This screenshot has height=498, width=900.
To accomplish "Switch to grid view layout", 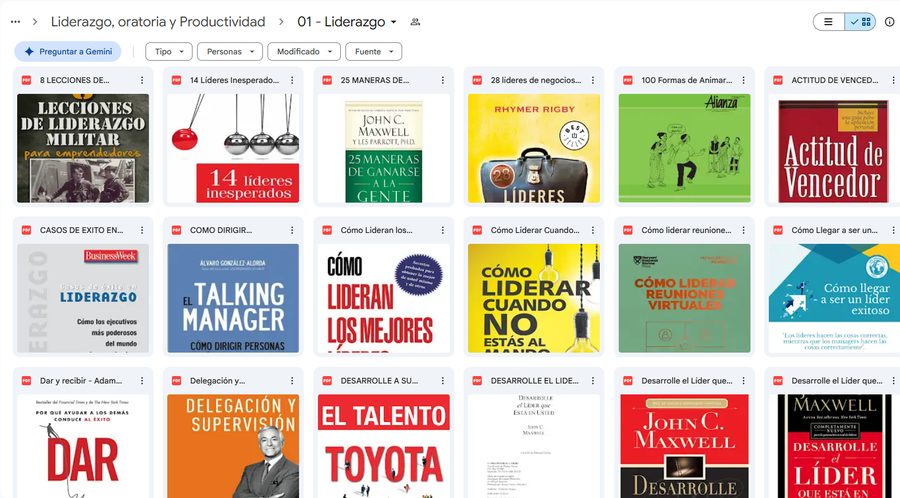I will pos(860,22).
